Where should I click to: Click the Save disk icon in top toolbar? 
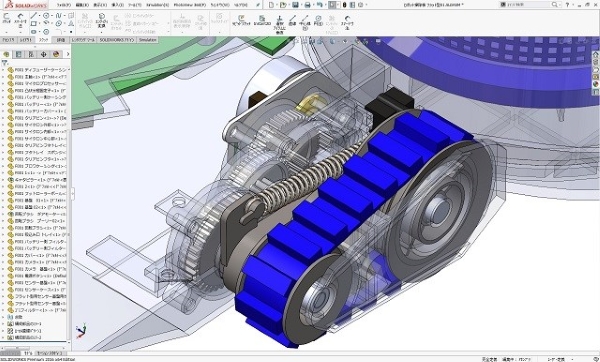click(x=295, y=5)
